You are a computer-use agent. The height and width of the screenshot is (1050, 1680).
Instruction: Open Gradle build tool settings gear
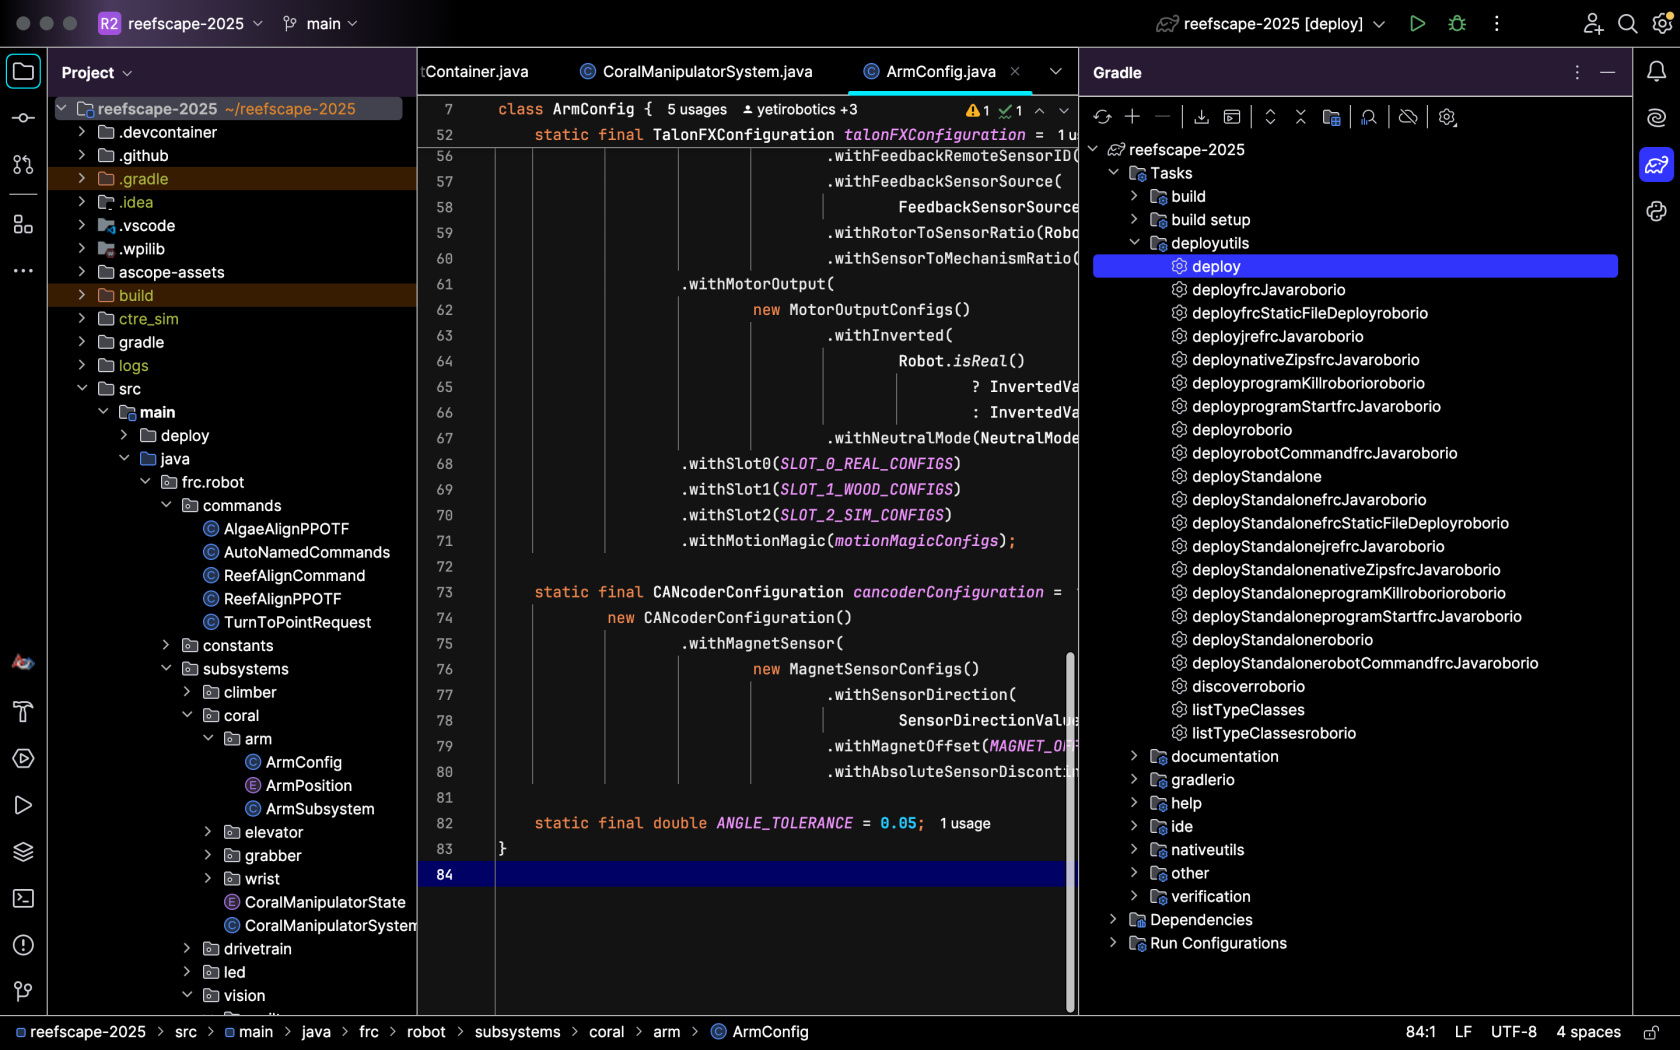click(x=1447, y=117)
